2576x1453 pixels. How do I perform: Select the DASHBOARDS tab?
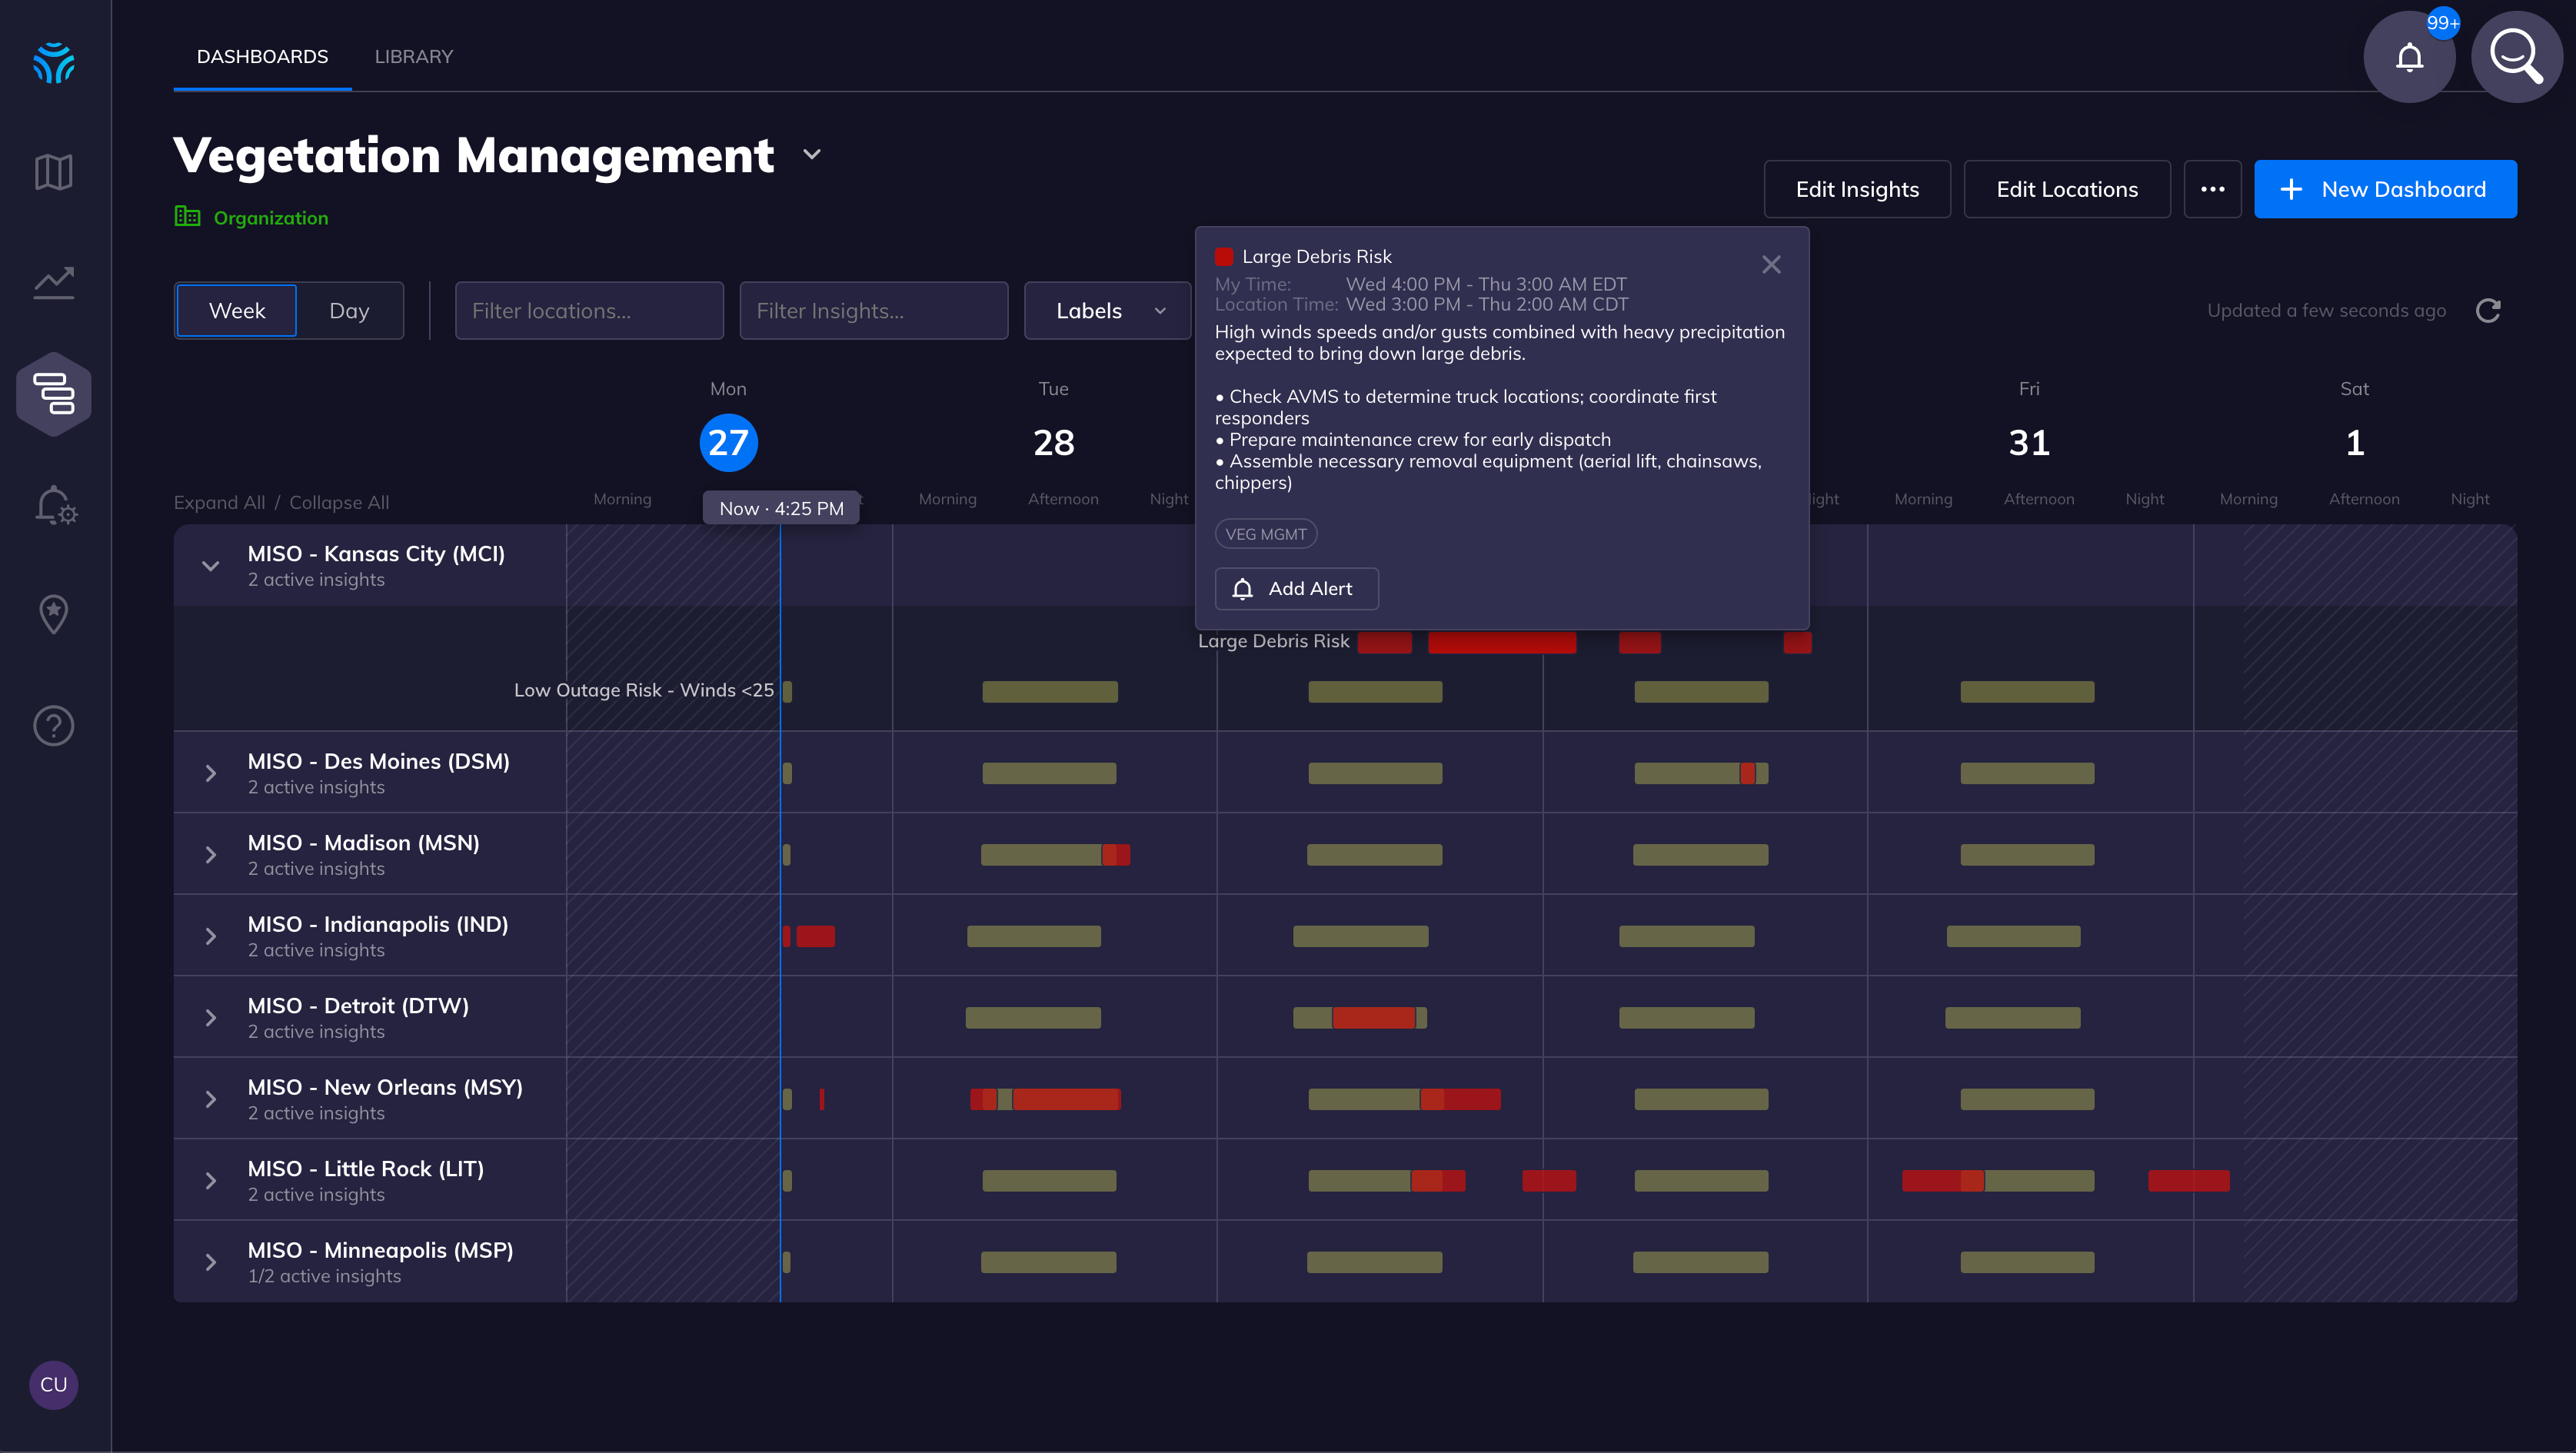point(262,57)
